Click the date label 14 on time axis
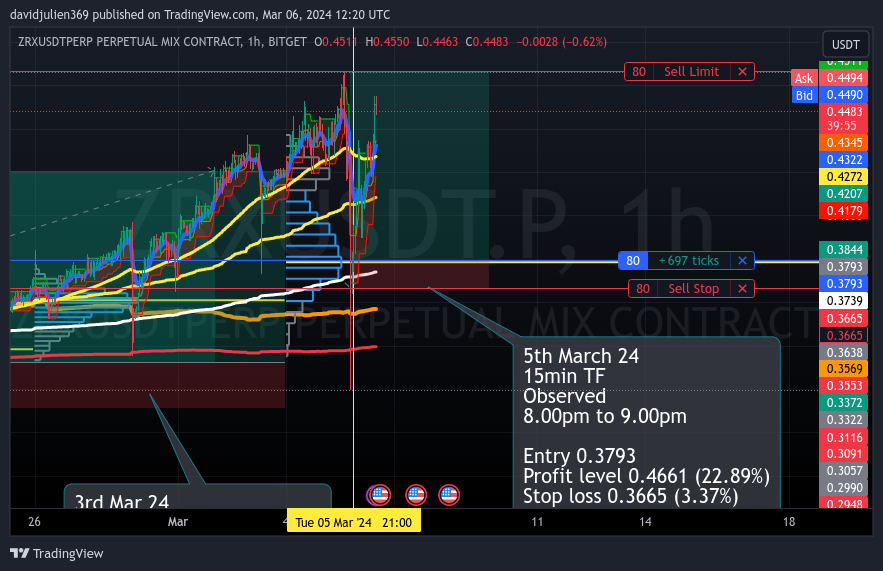883x571 pixels. (645, 521)
